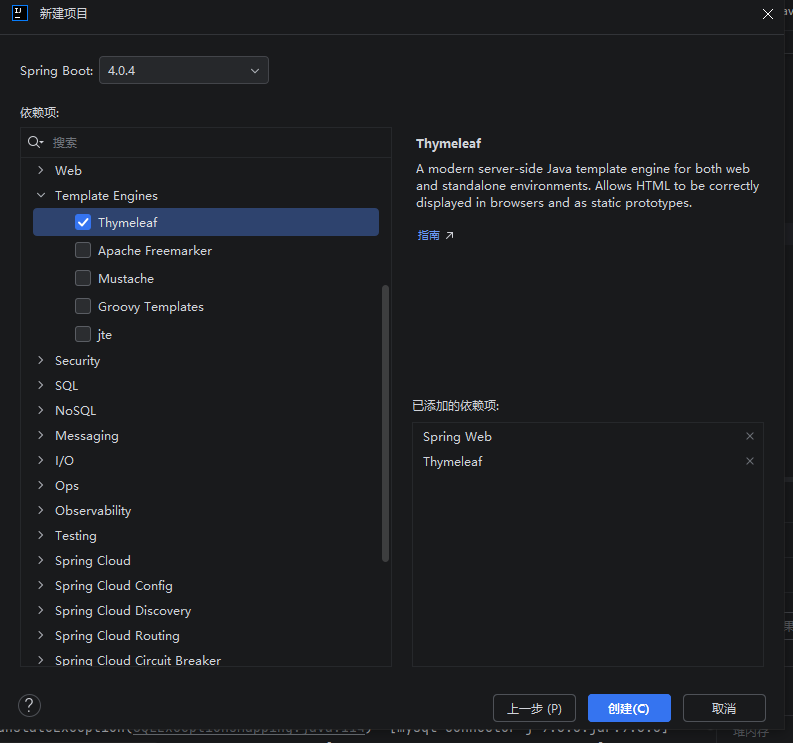Expand the Spring Cloud Discovery category
This screenshot has height=743, width=793.
pos(40,610)
